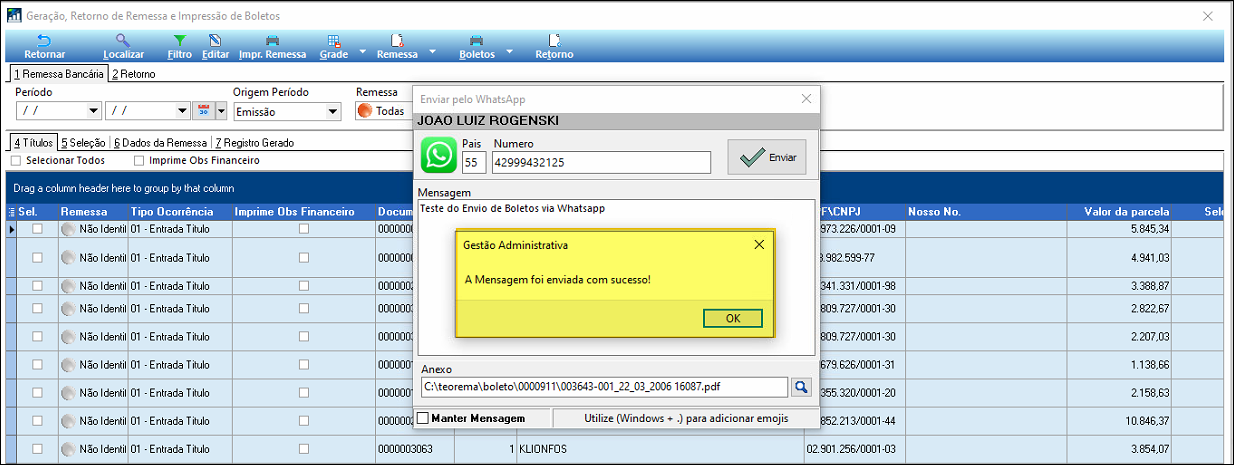1234x465 pixels.
Task: Click the Numero phone field
Action: tap(601, 162)
